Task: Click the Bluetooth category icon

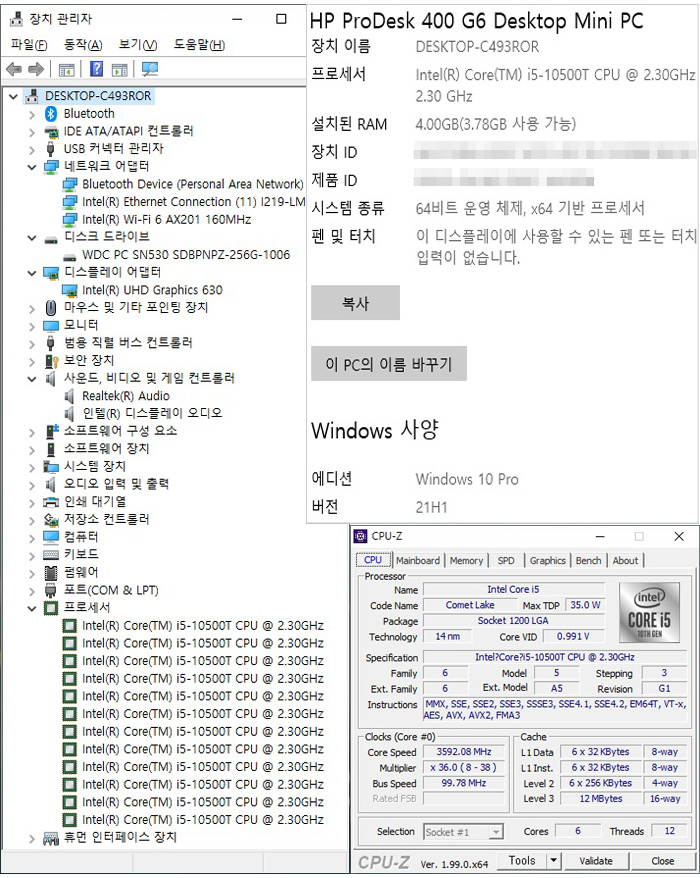Action: tap(51, 114)
